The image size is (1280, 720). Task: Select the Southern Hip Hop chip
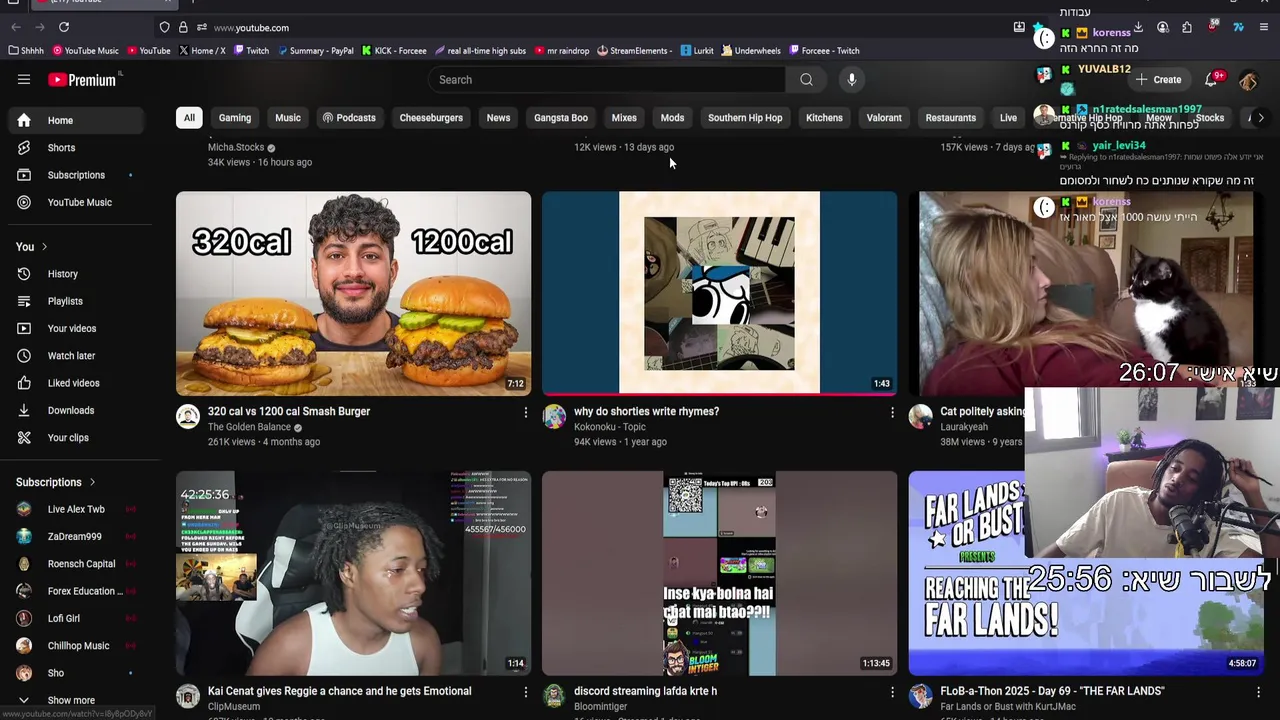coord(745,118)
